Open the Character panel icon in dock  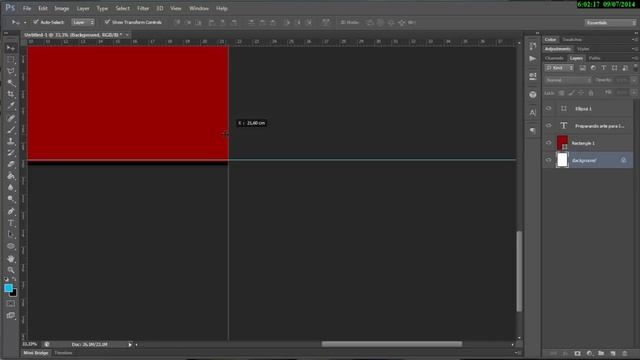click(x=533, y=113)
